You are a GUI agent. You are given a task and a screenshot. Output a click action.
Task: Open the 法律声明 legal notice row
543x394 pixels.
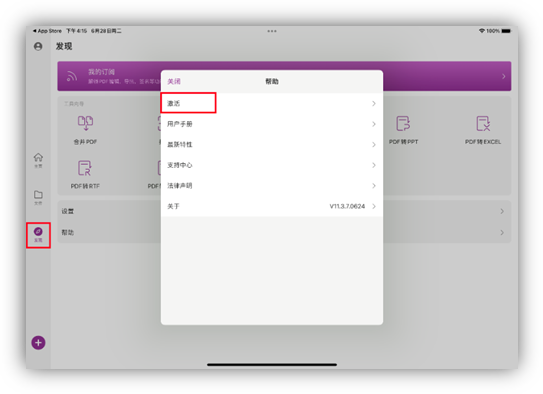coord(272,186)
